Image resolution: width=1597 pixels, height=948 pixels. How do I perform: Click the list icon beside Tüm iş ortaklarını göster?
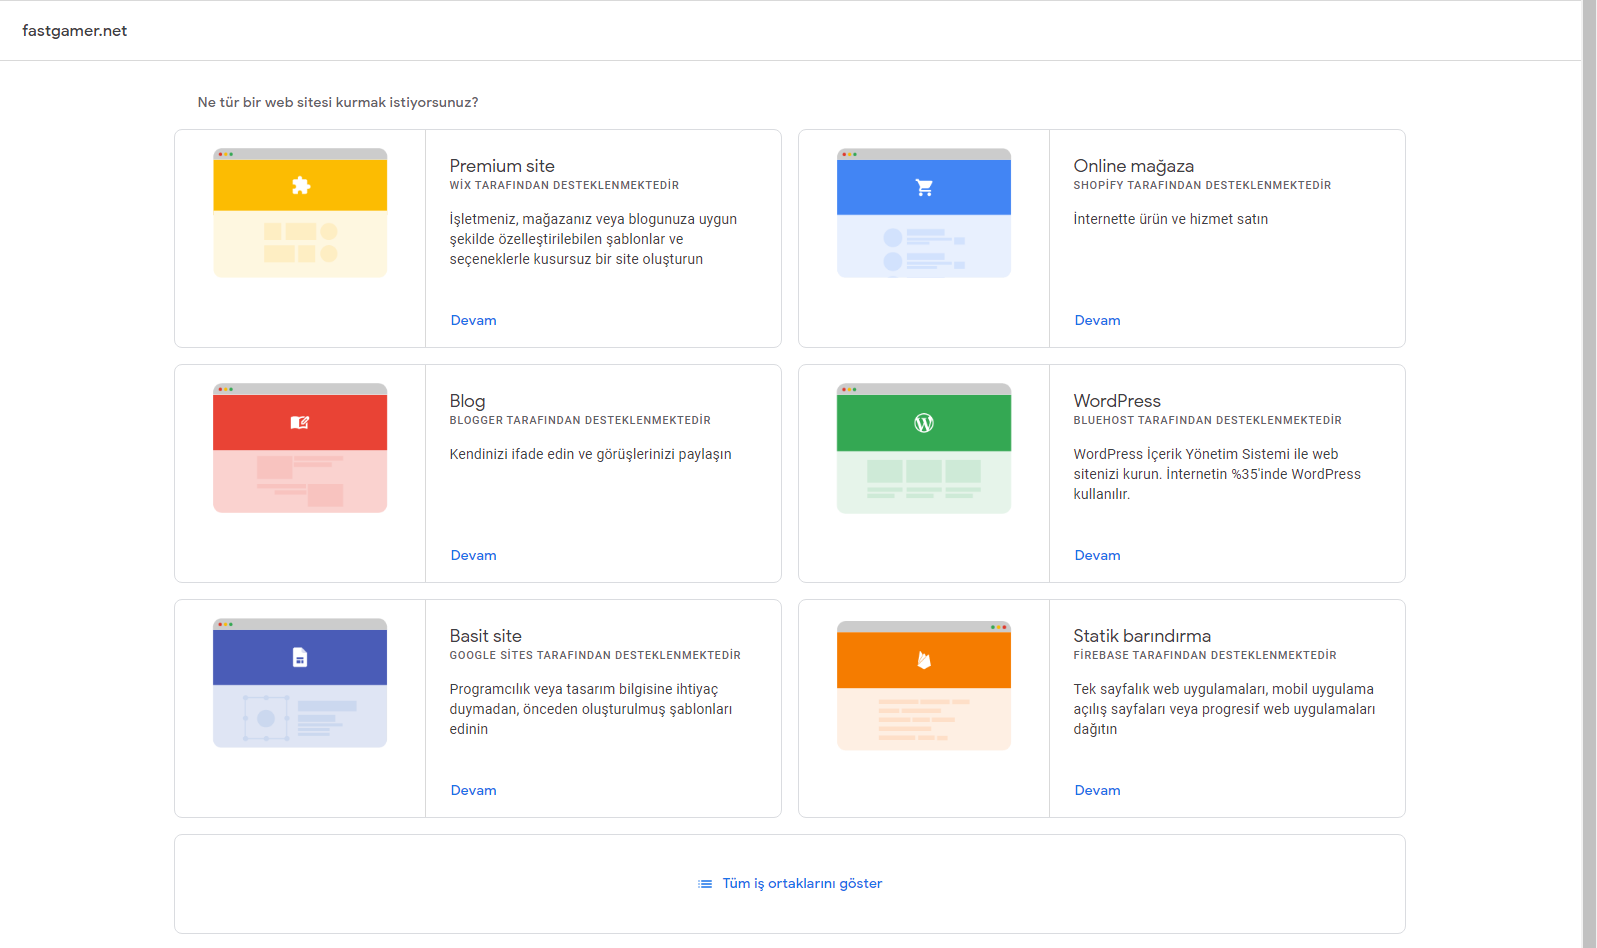(705, 884)
